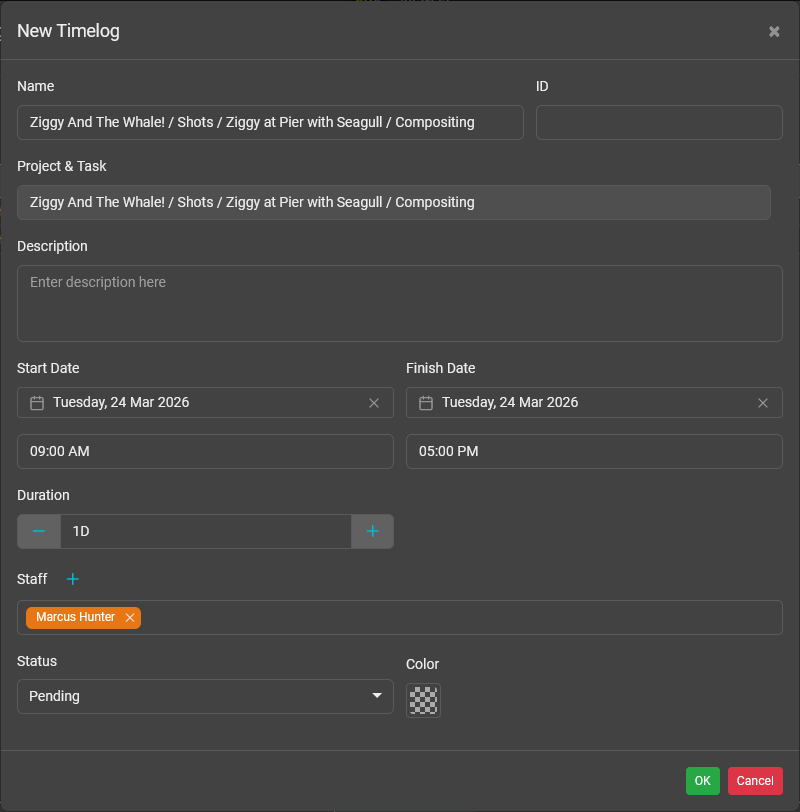Increase duration with plus button
The height and width of the screenshot is (812, 800).
click(372, 532)
